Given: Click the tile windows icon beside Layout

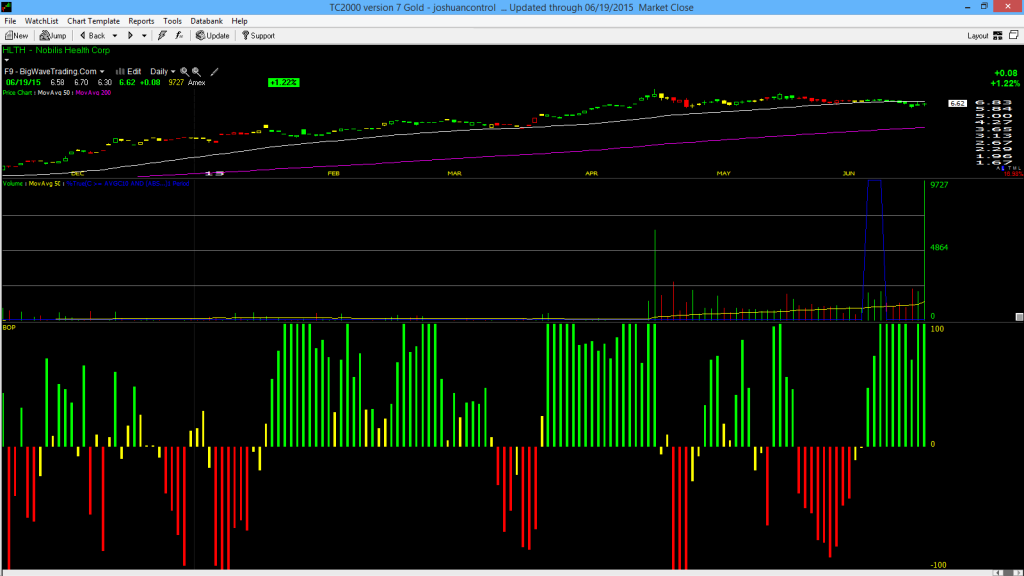Looking at the screenshot, I should pos(1014,35).
